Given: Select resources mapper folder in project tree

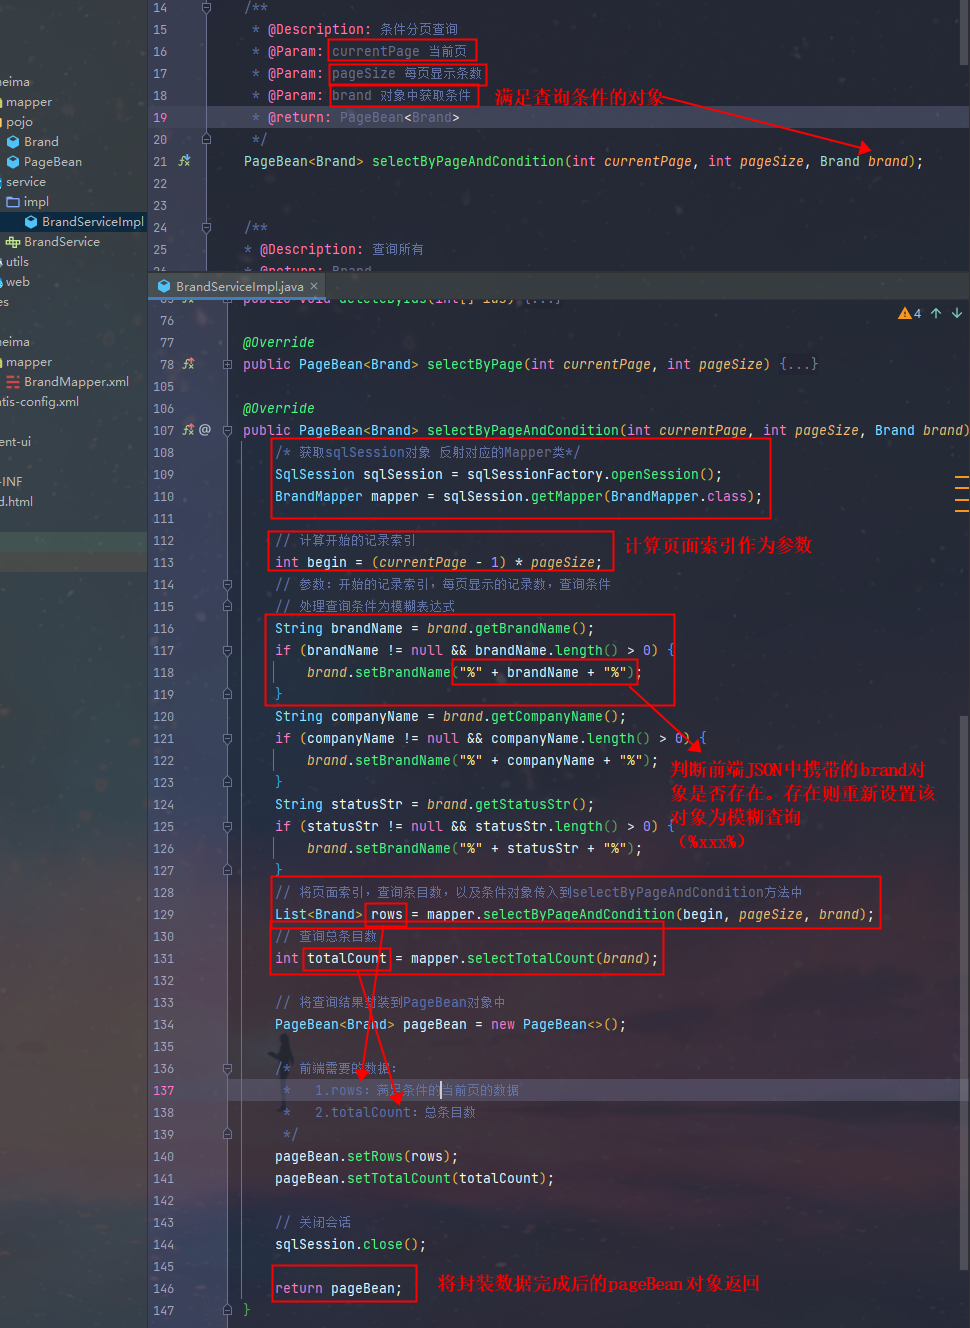Looking at the screenshot, I should (x=28, y=361).
